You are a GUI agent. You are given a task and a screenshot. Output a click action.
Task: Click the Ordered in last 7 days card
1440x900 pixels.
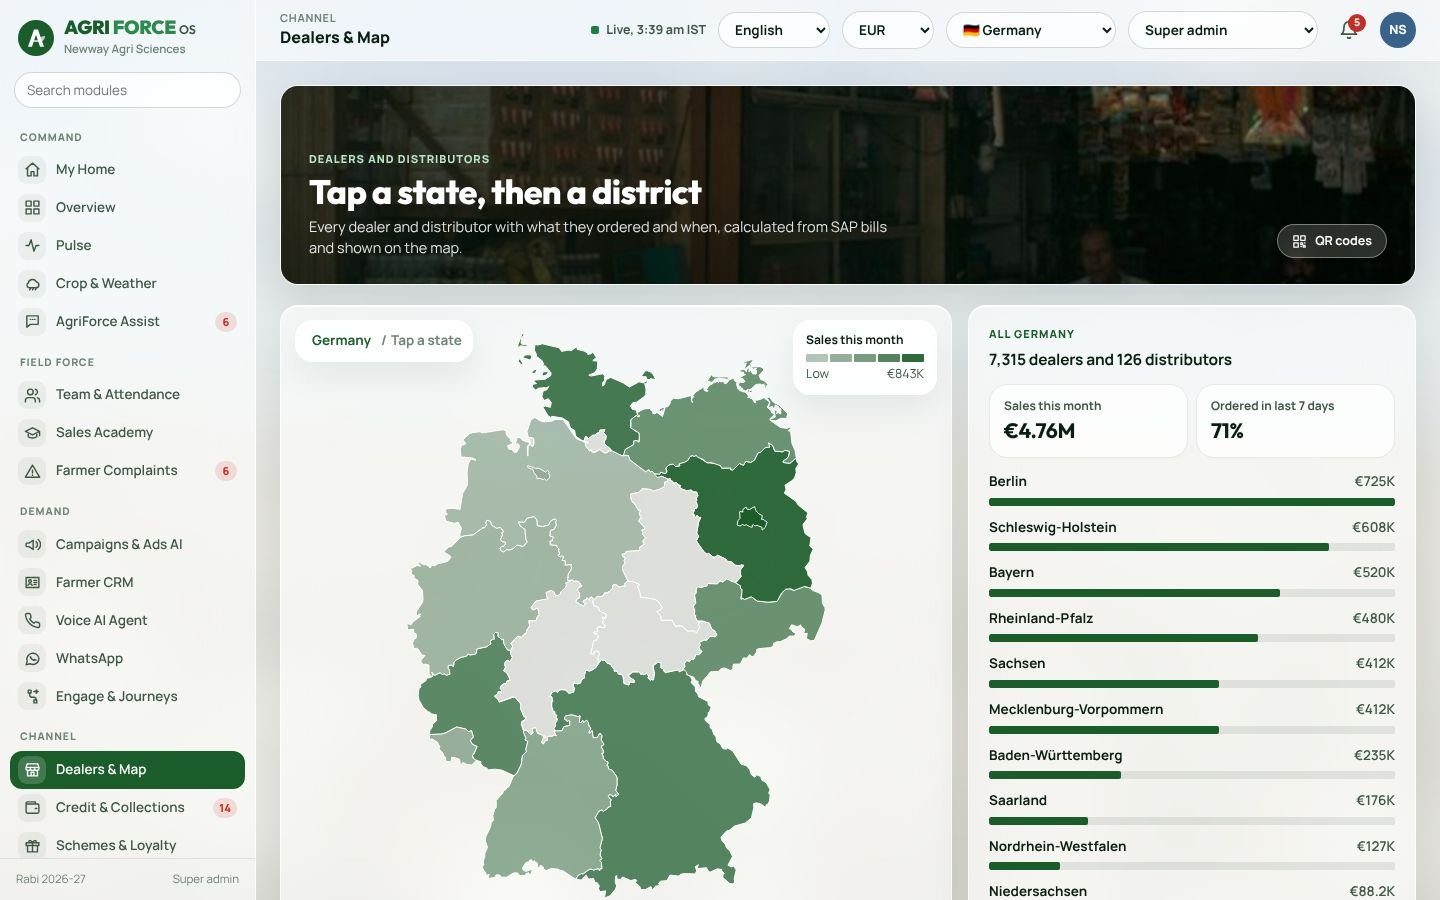tap(1295, 421)
